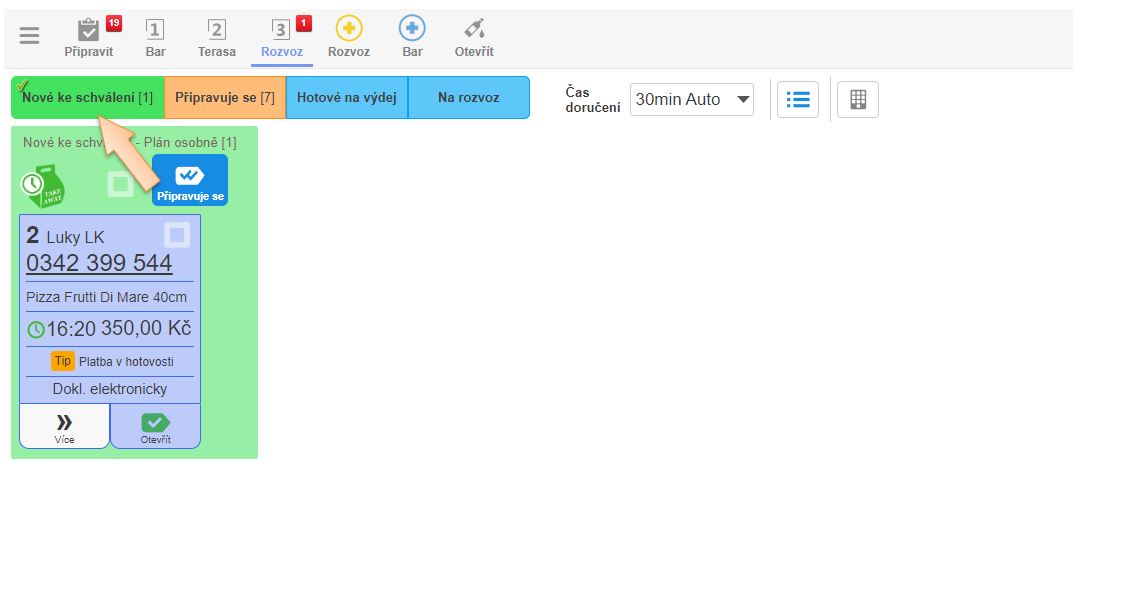Select the Bar table section 1
The width and height of the screenshot is (1127, 601).
(x=155, y=37)
